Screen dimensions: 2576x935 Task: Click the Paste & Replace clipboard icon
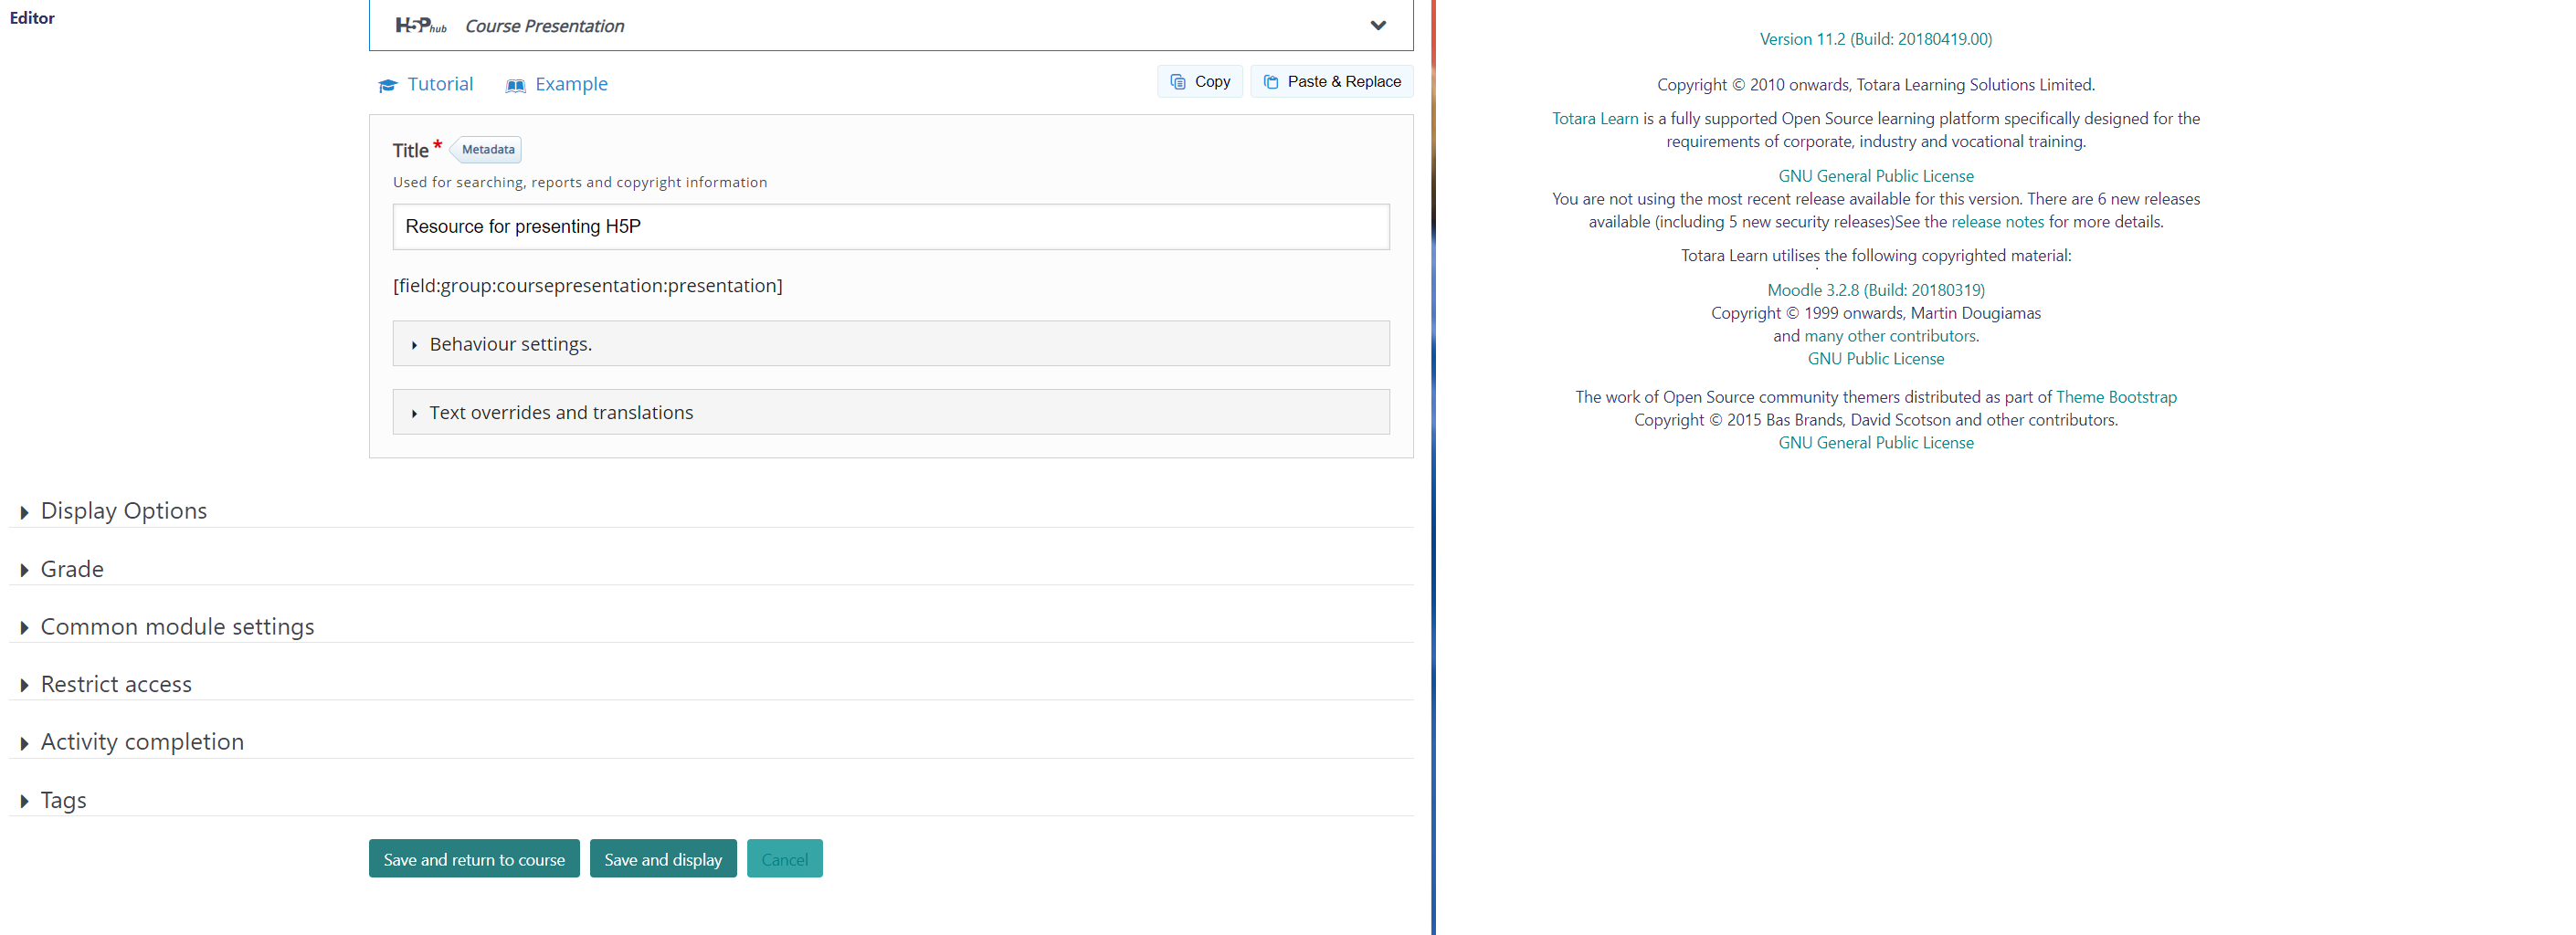(1270, 82)
